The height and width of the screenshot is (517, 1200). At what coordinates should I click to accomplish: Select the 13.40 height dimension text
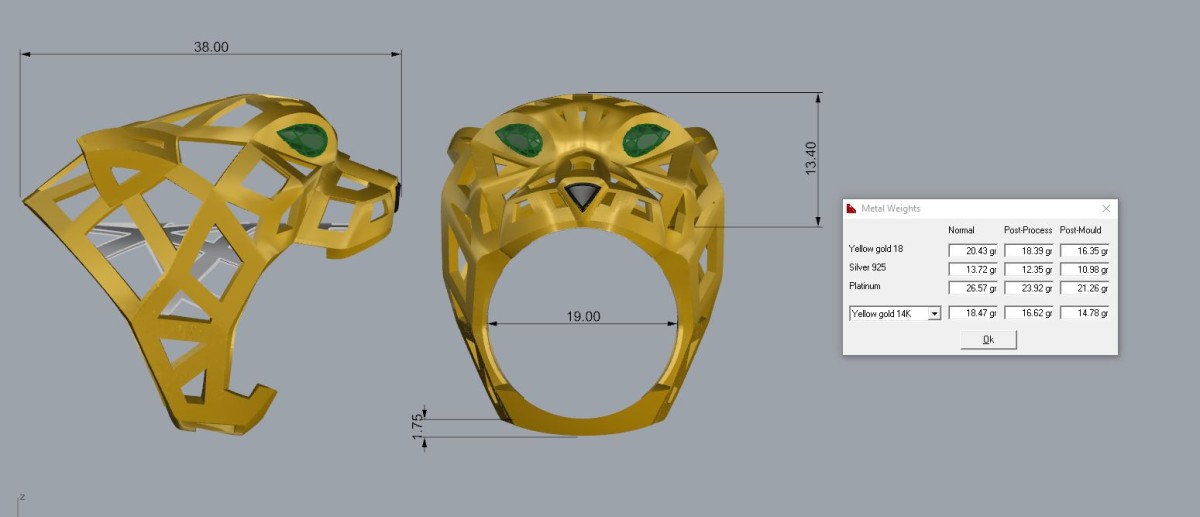pyautogui.click(x=811, y=159)
